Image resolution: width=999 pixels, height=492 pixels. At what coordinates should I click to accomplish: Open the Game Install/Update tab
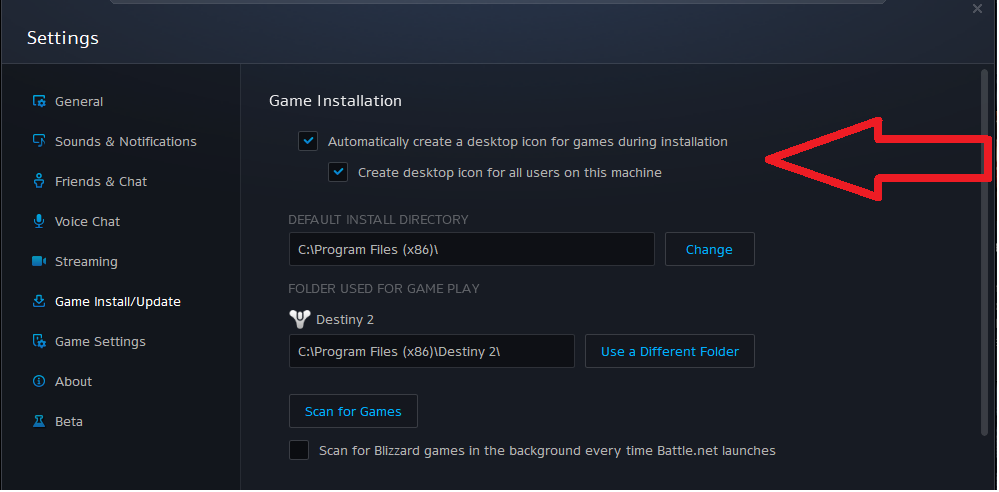point(117,301)
